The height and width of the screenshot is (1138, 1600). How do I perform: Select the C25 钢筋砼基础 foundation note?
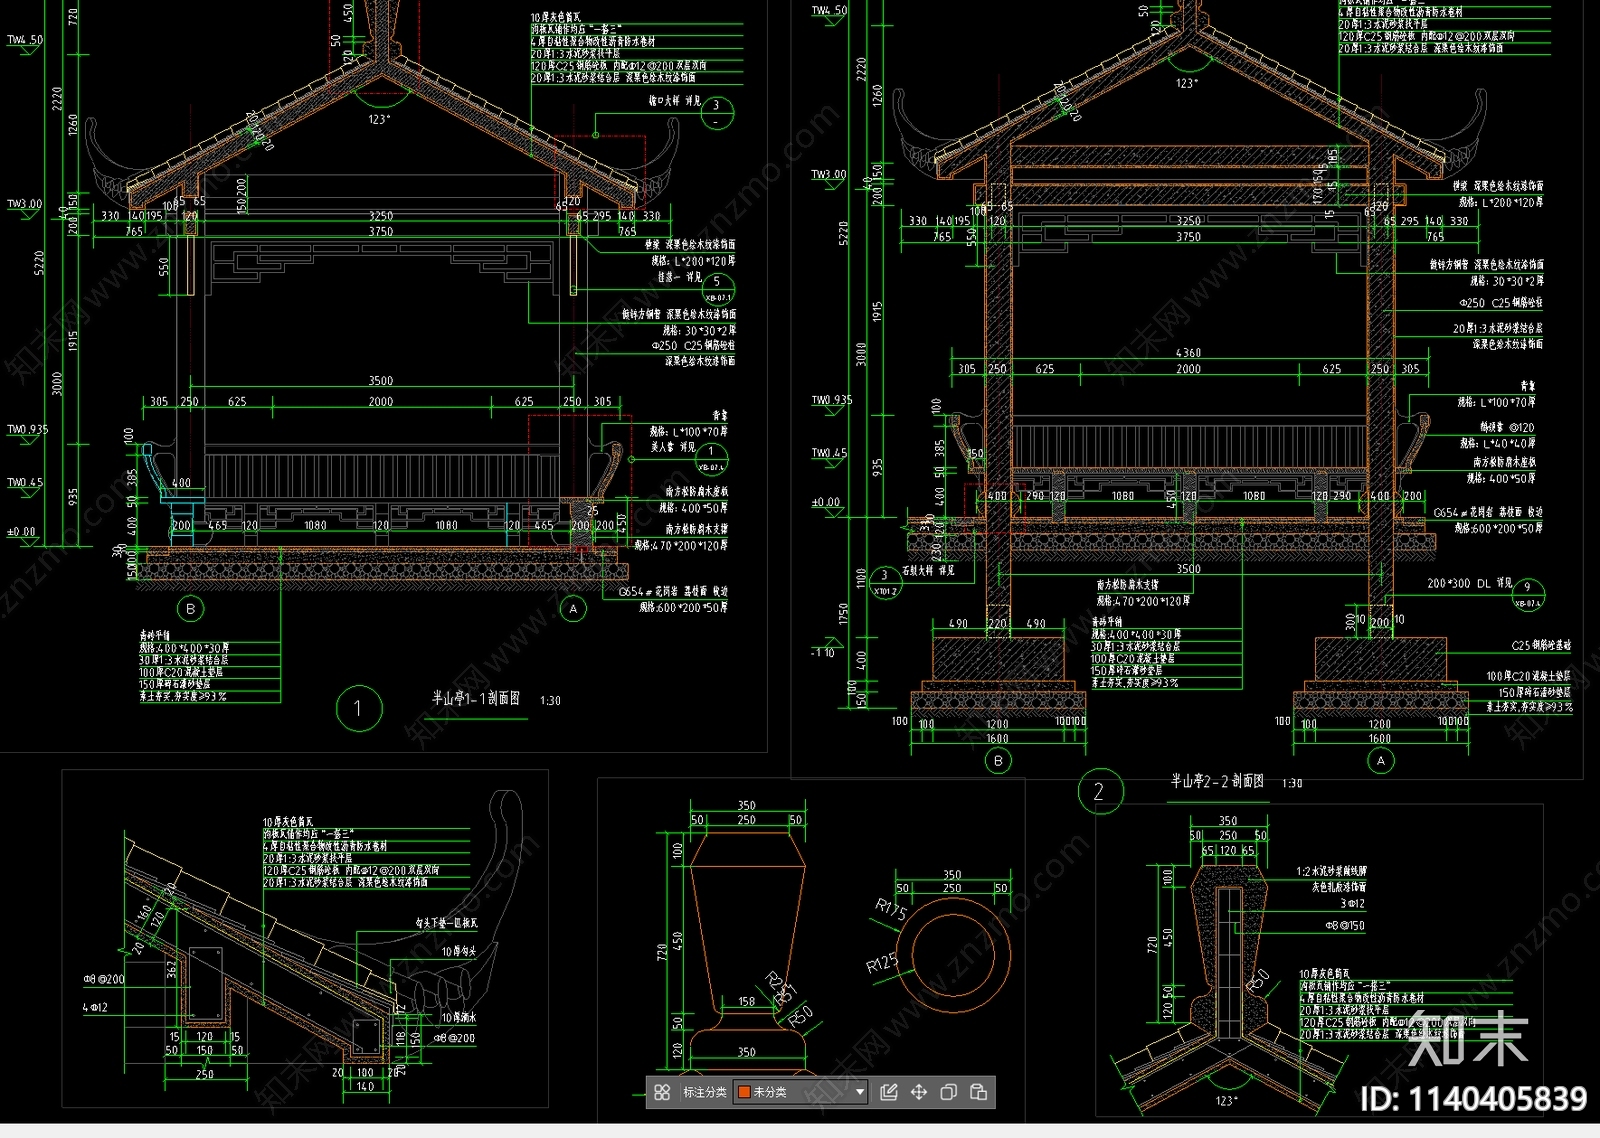tap(1541, 646)
